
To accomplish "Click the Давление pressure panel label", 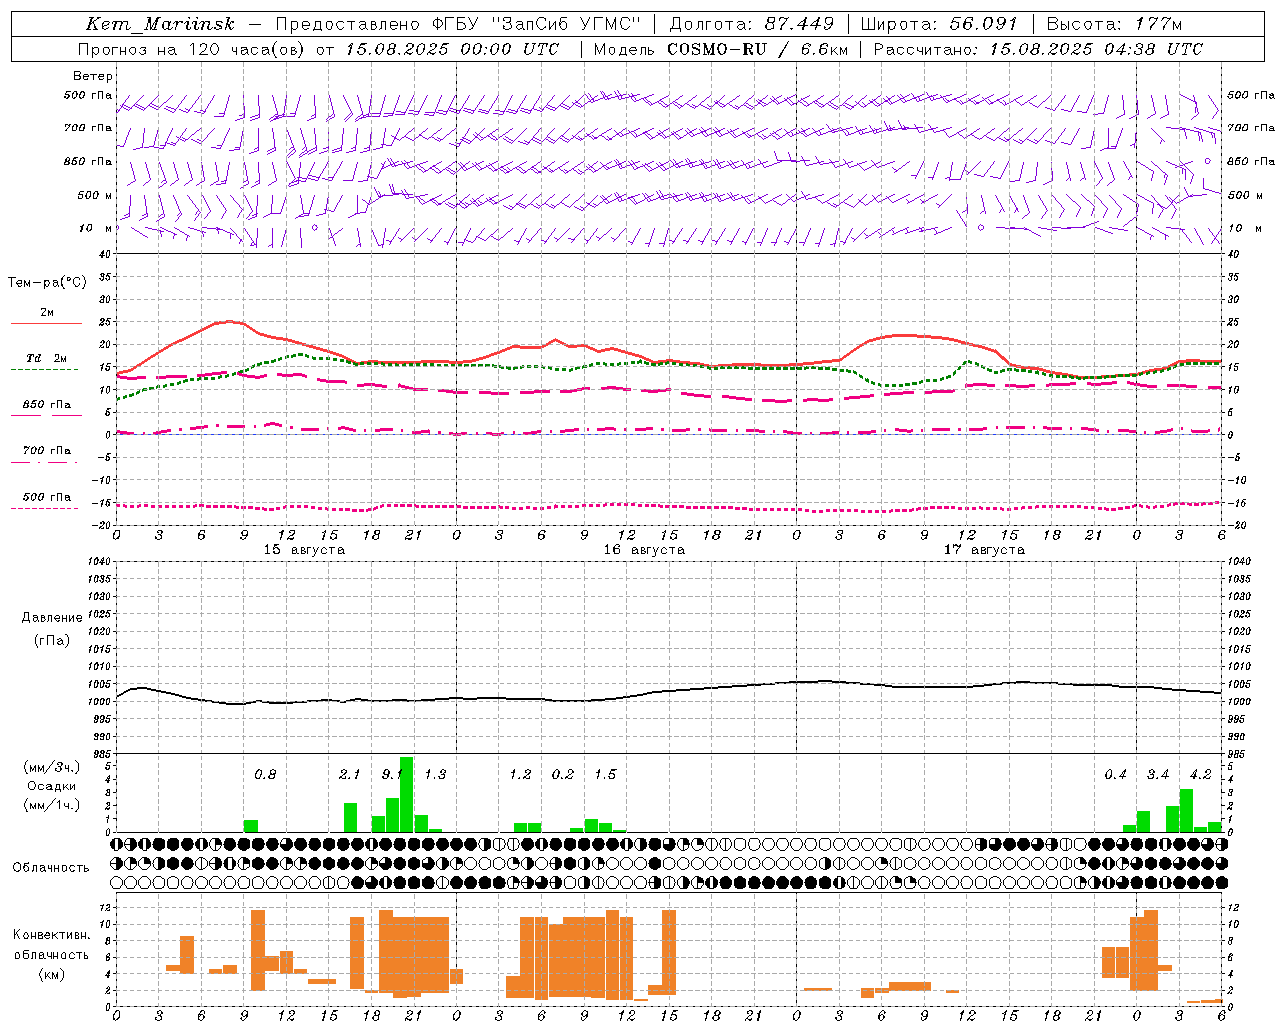I will pyautogui.click(x=52, y=618).
